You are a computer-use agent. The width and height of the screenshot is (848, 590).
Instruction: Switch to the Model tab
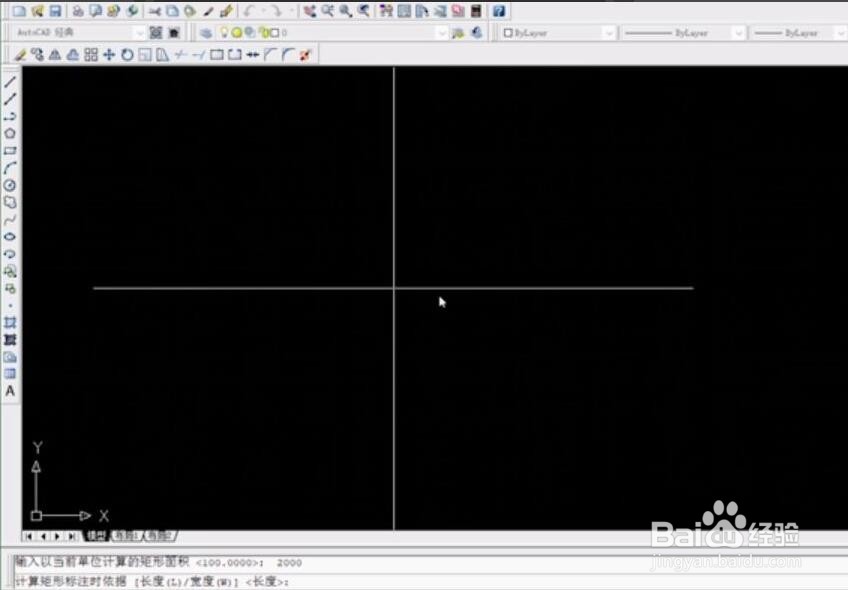(x=97, y=536)
